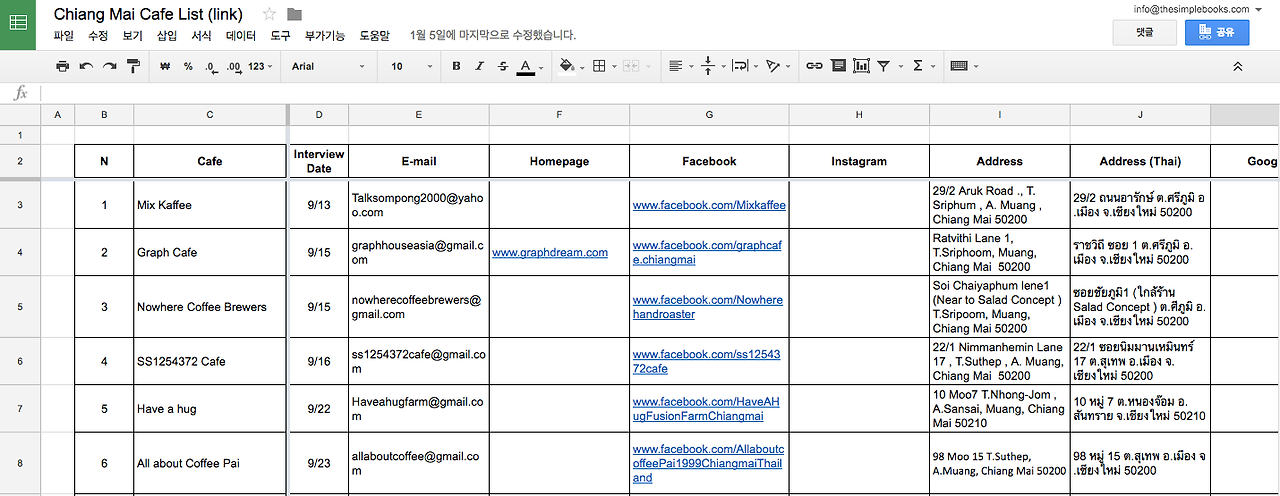The image size is (1280, 496).
Task: Open Graph Cafe facebook link
Action: coord(707,253)
